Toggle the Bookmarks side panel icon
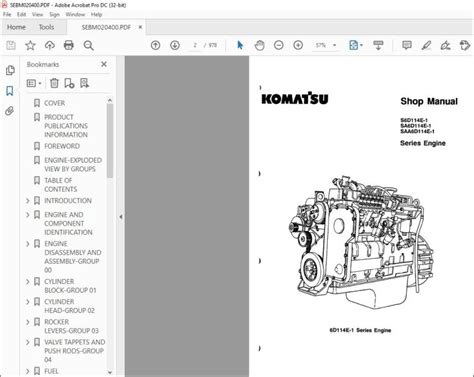The height and width of the screenshot is (377, 474). point(10,91)
